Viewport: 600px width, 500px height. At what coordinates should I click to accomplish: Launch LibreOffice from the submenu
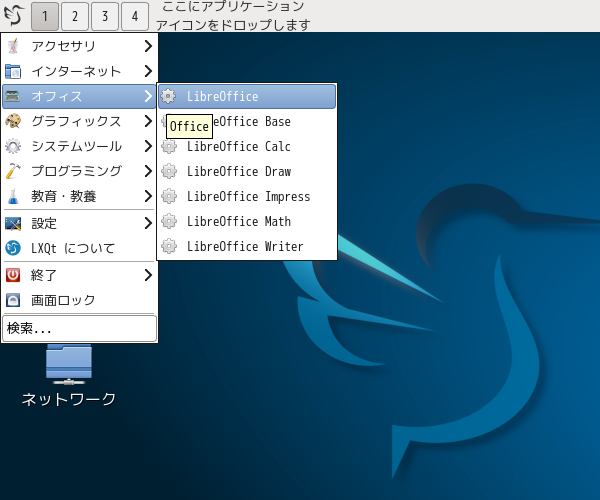coord(247,96)
